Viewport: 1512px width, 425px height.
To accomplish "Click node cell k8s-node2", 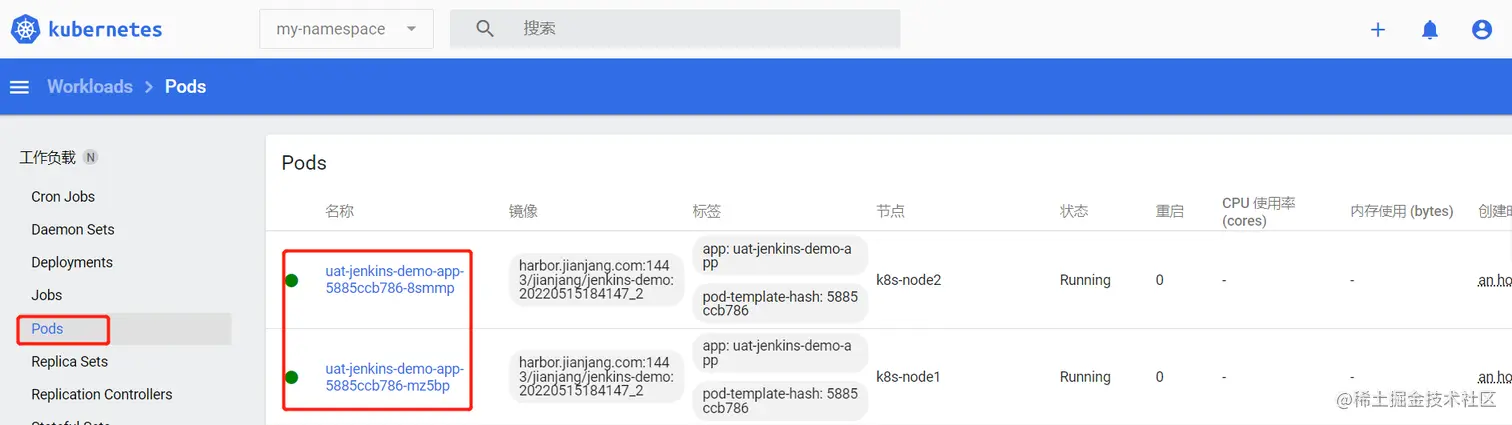I will [x=909, y=280].
